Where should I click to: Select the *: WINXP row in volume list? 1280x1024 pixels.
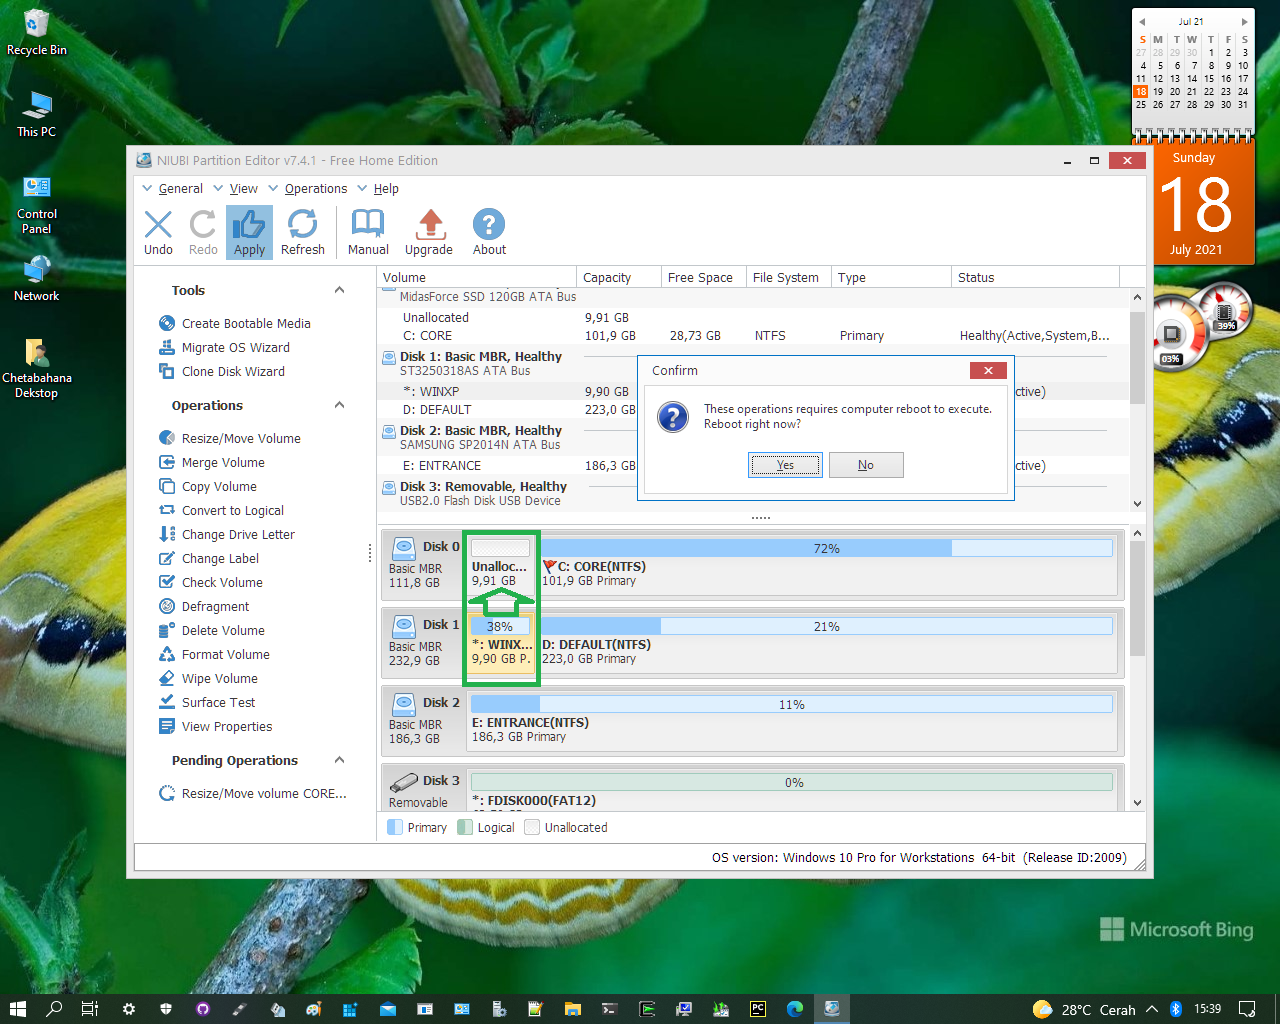pyautogui.click(x=508, y=392)
